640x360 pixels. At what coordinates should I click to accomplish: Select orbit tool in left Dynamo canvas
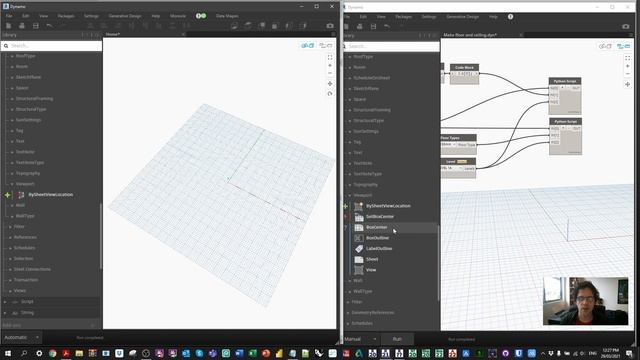coord(330,94)
